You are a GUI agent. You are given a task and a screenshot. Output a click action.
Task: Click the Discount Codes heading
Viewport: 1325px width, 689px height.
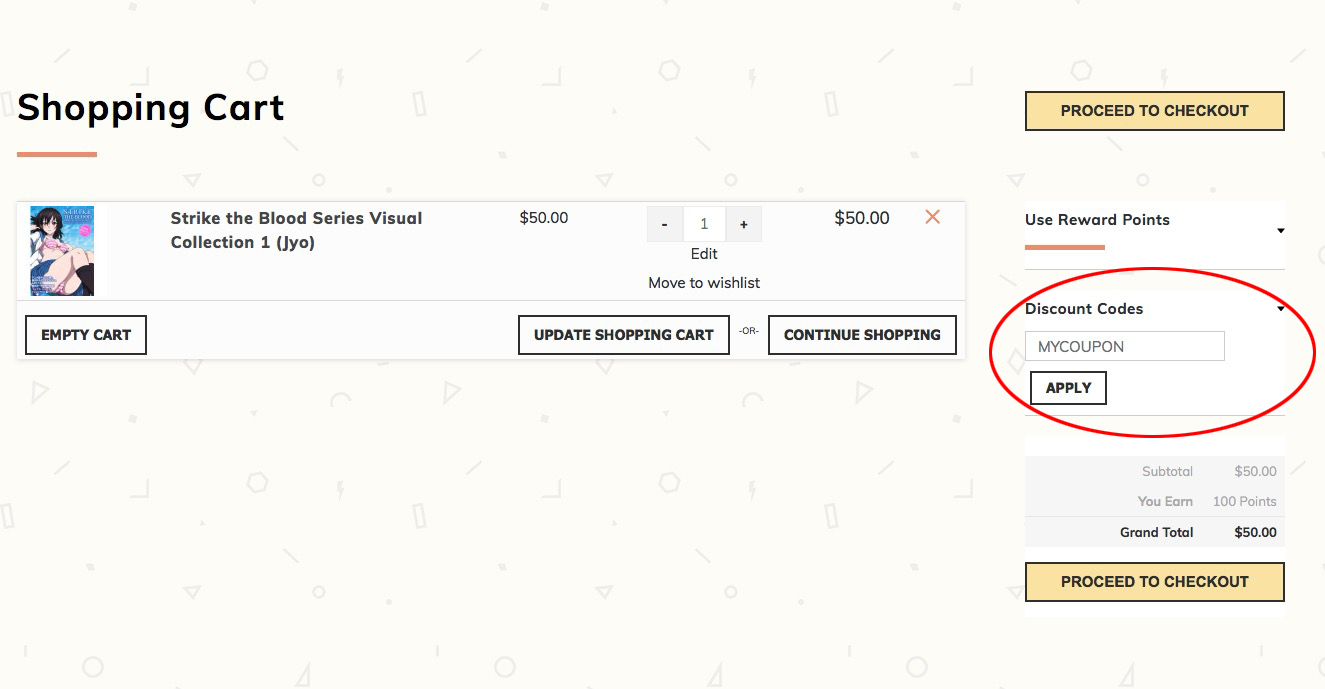pyautogui.click(x=1084, y=309)
